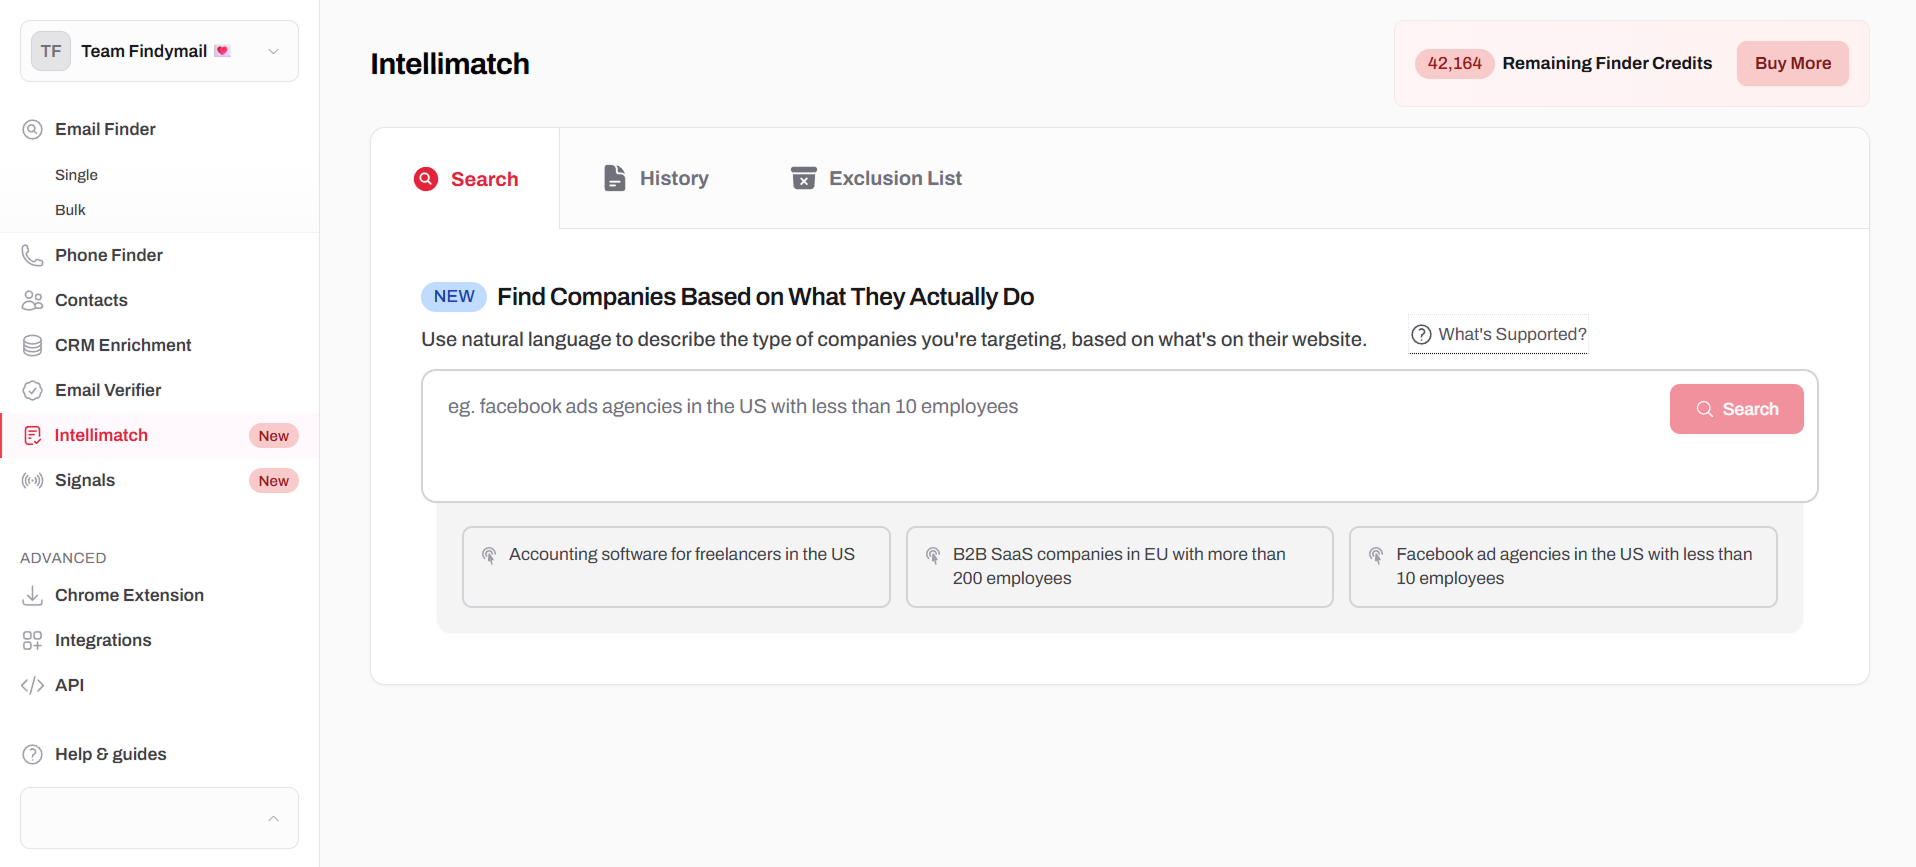Click the pink Search submit button
Image resolution: width=1916 pixels, height=867 pixels.
point(1736,409)
